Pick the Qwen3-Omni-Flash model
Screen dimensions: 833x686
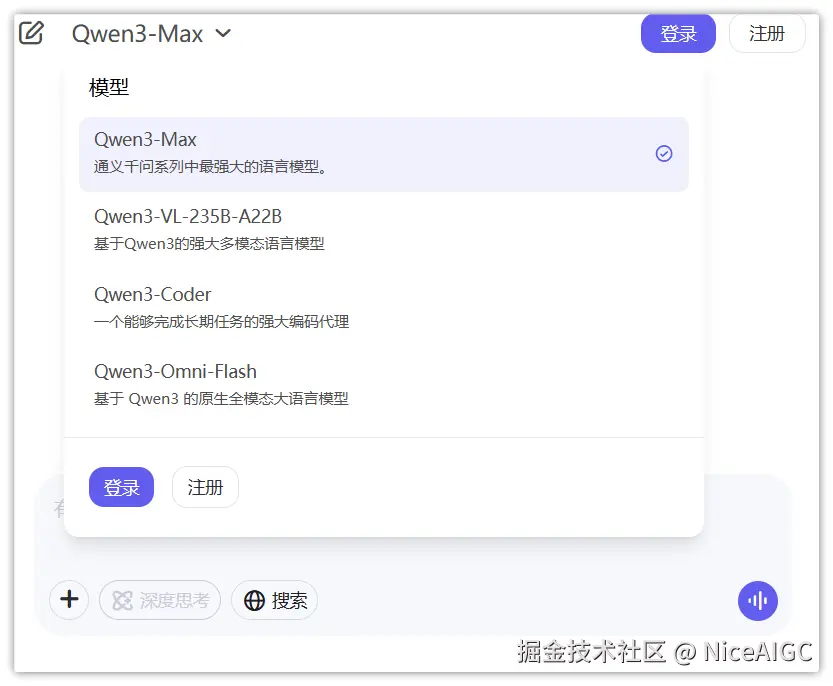pyautogui.click(x=384, y=384)
